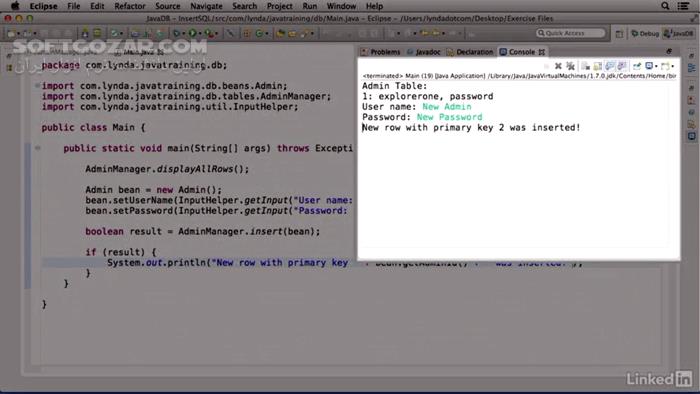
Task: Click the Open Type toolbar icon
Action: click(x=280, y=33)
